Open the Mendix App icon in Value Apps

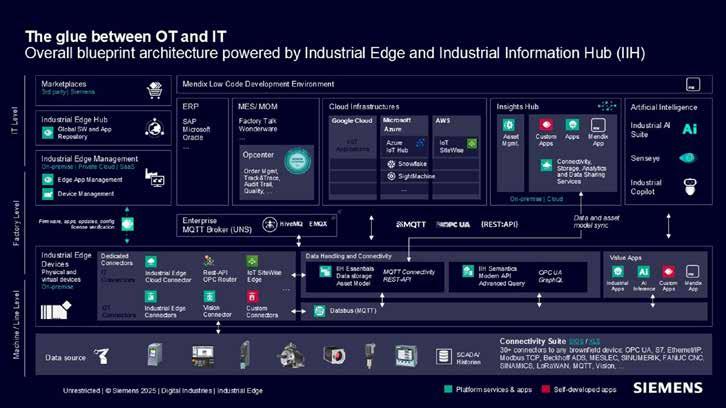click(x=692, y=272)
